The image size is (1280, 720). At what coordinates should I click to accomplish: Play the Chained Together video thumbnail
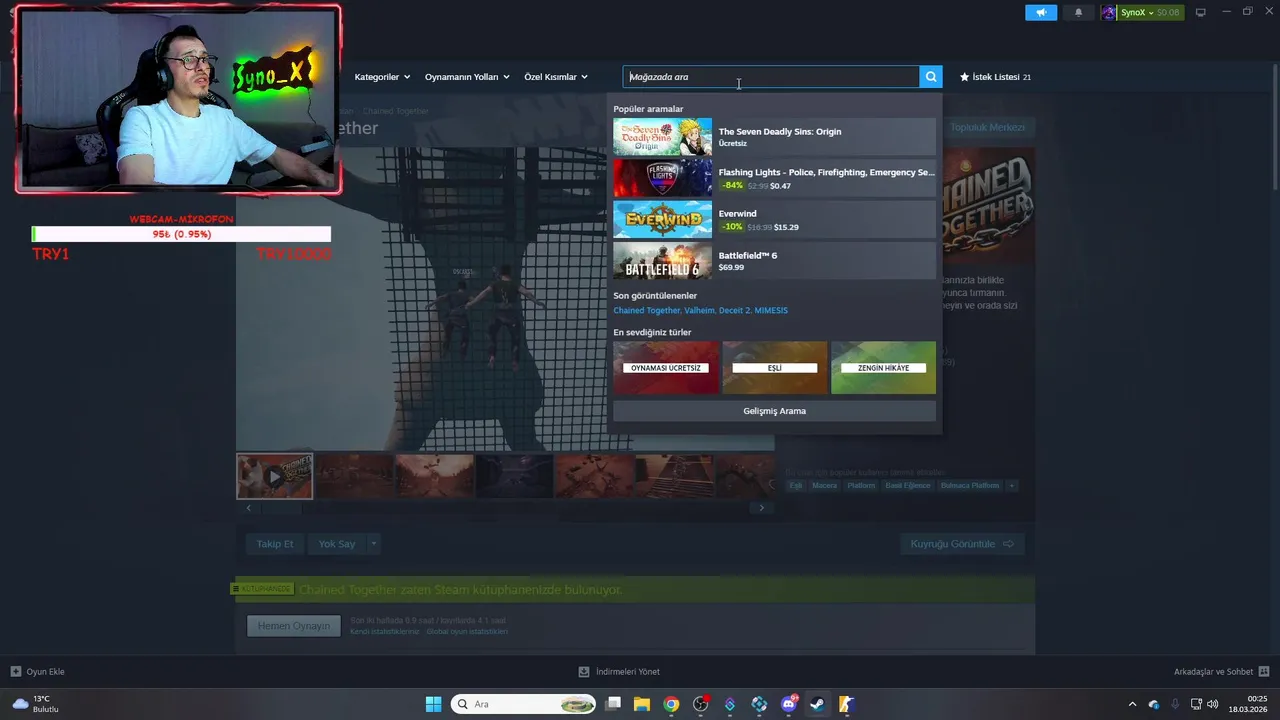(275, 477)
